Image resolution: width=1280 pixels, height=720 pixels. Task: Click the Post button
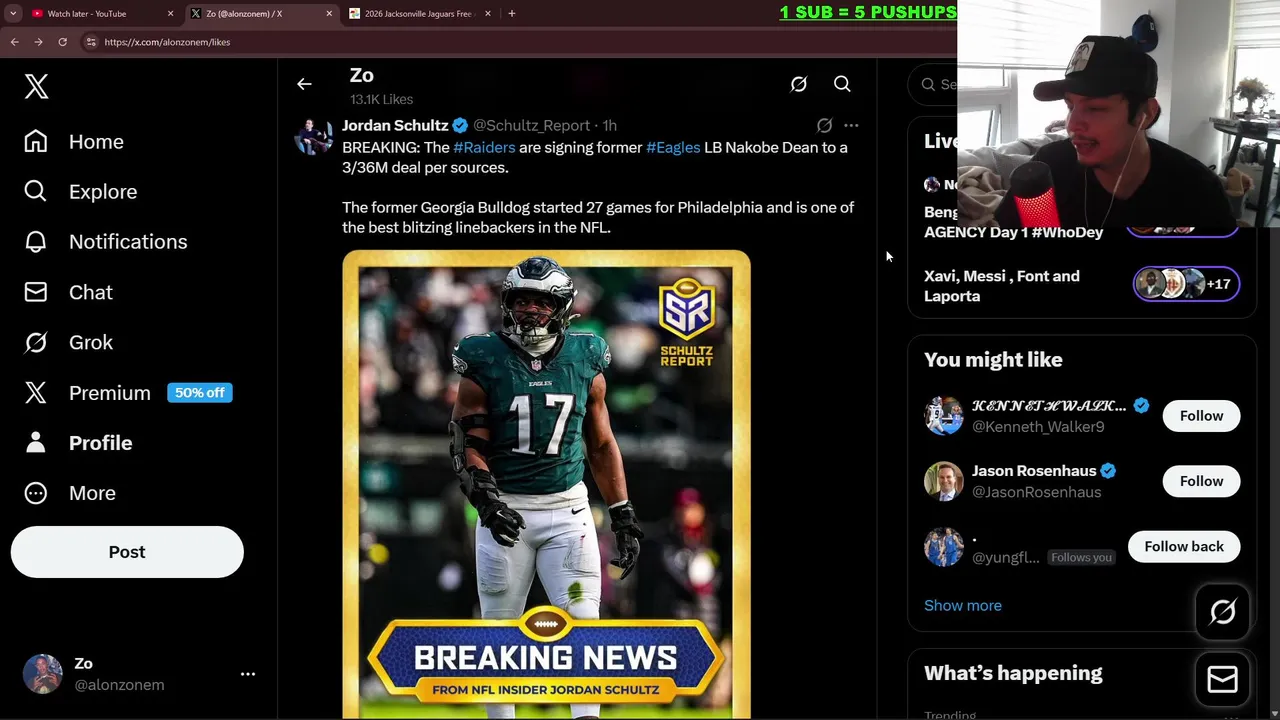coord(127,552)
